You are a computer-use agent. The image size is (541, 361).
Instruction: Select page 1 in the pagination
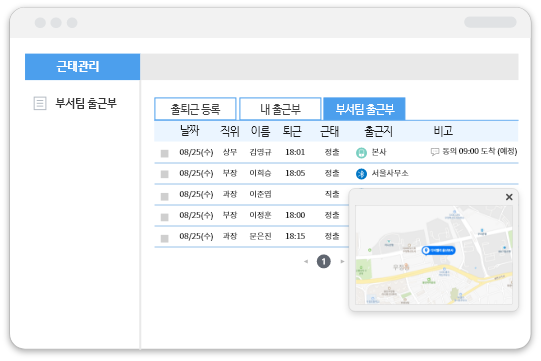point(324,261)
